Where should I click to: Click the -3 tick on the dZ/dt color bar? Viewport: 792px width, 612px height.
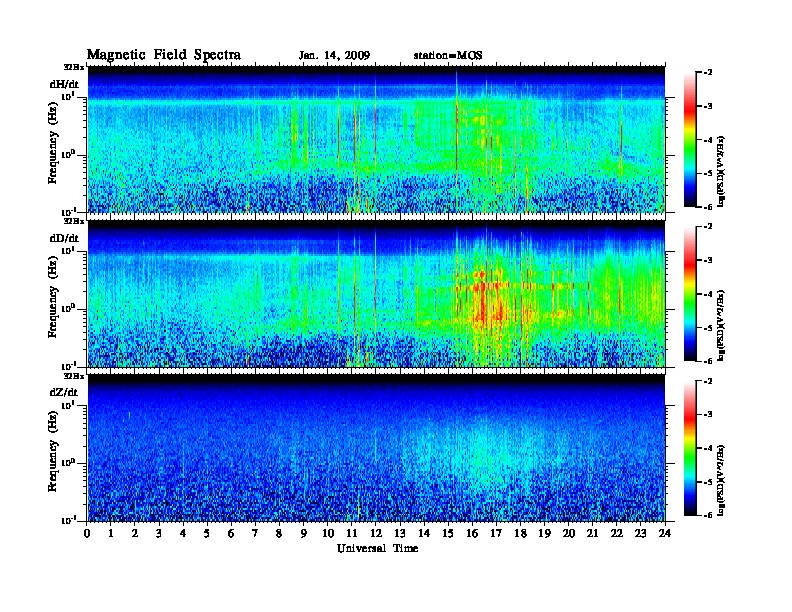[x=708, y=414]
